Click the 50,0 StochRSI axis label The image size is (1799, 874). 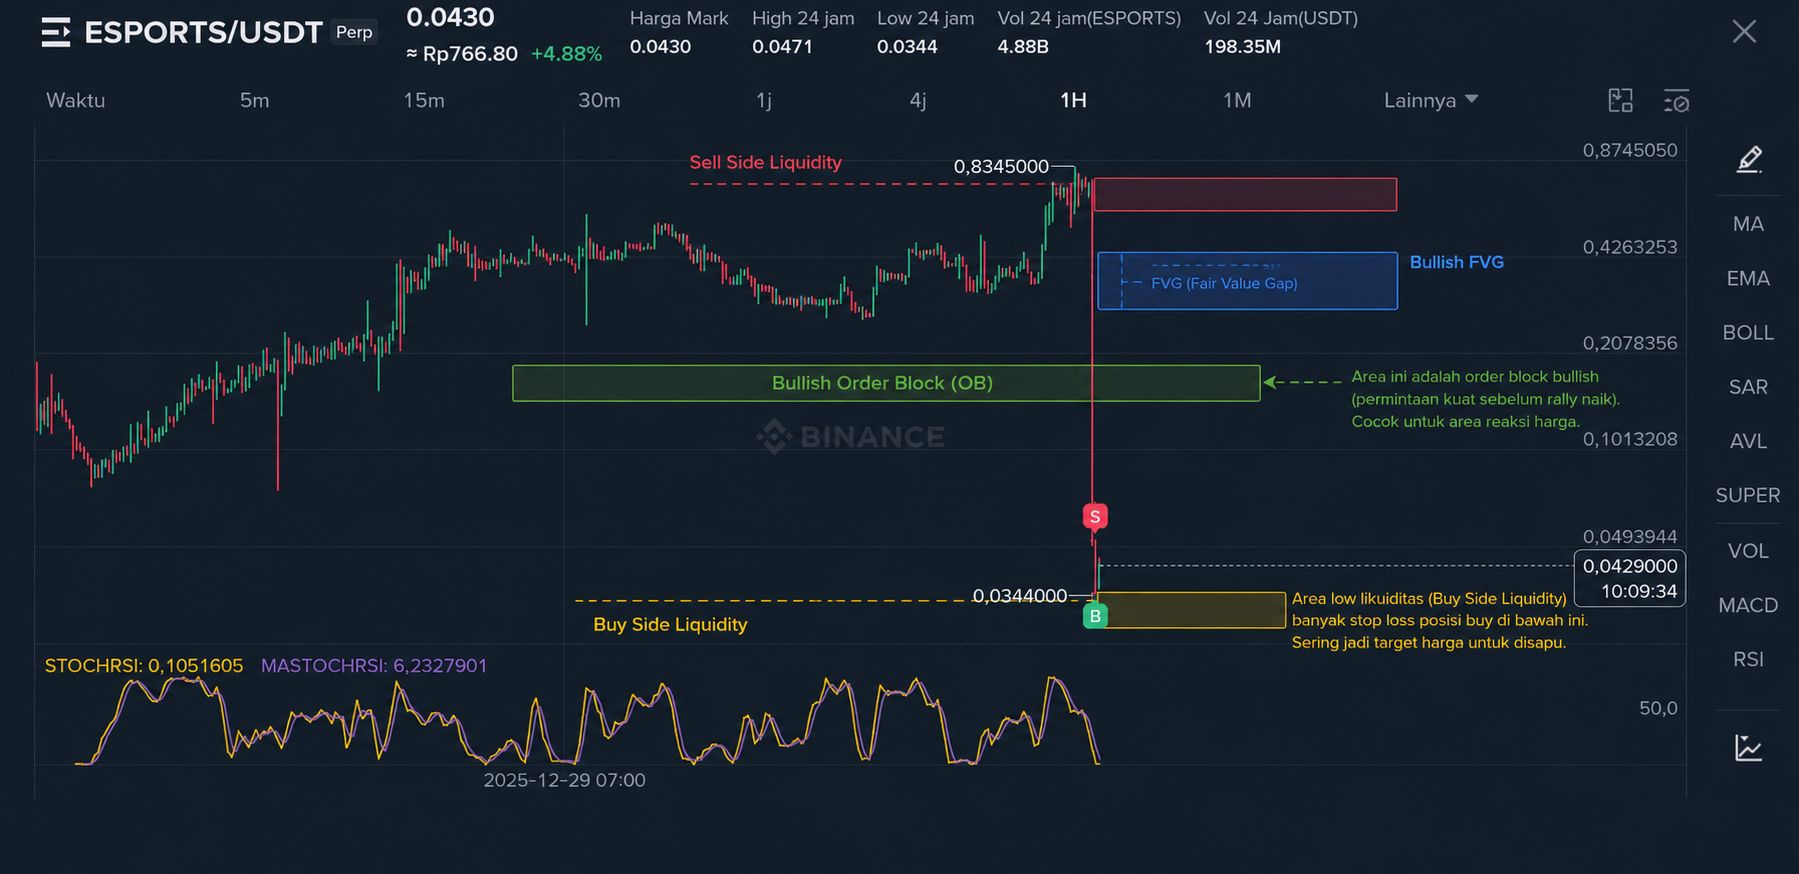click(x=1658, y=708)
